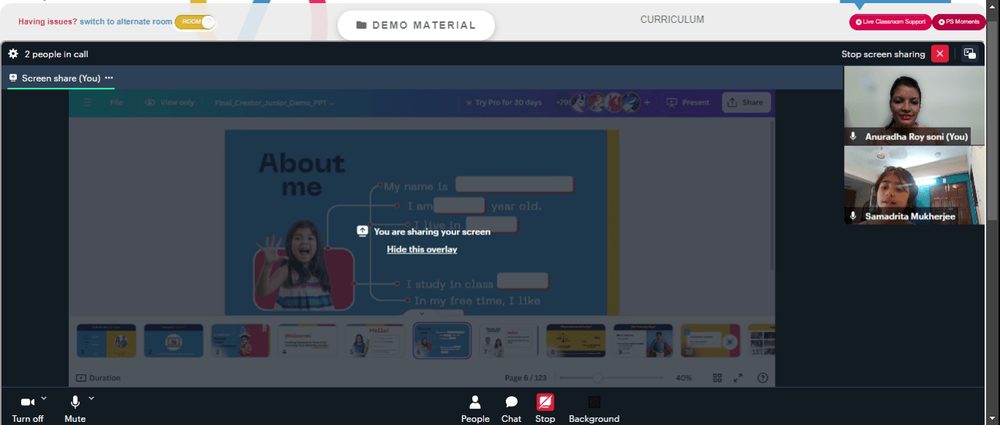Click the Duration button

point(98,378)
